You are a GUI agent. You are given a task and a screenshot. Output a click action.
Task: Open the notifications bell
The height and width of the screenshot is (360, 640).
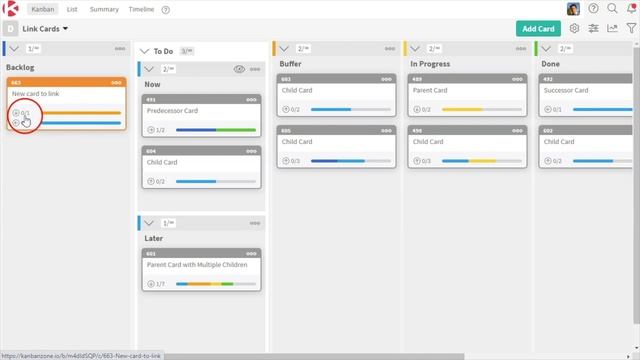click(631, 8)
